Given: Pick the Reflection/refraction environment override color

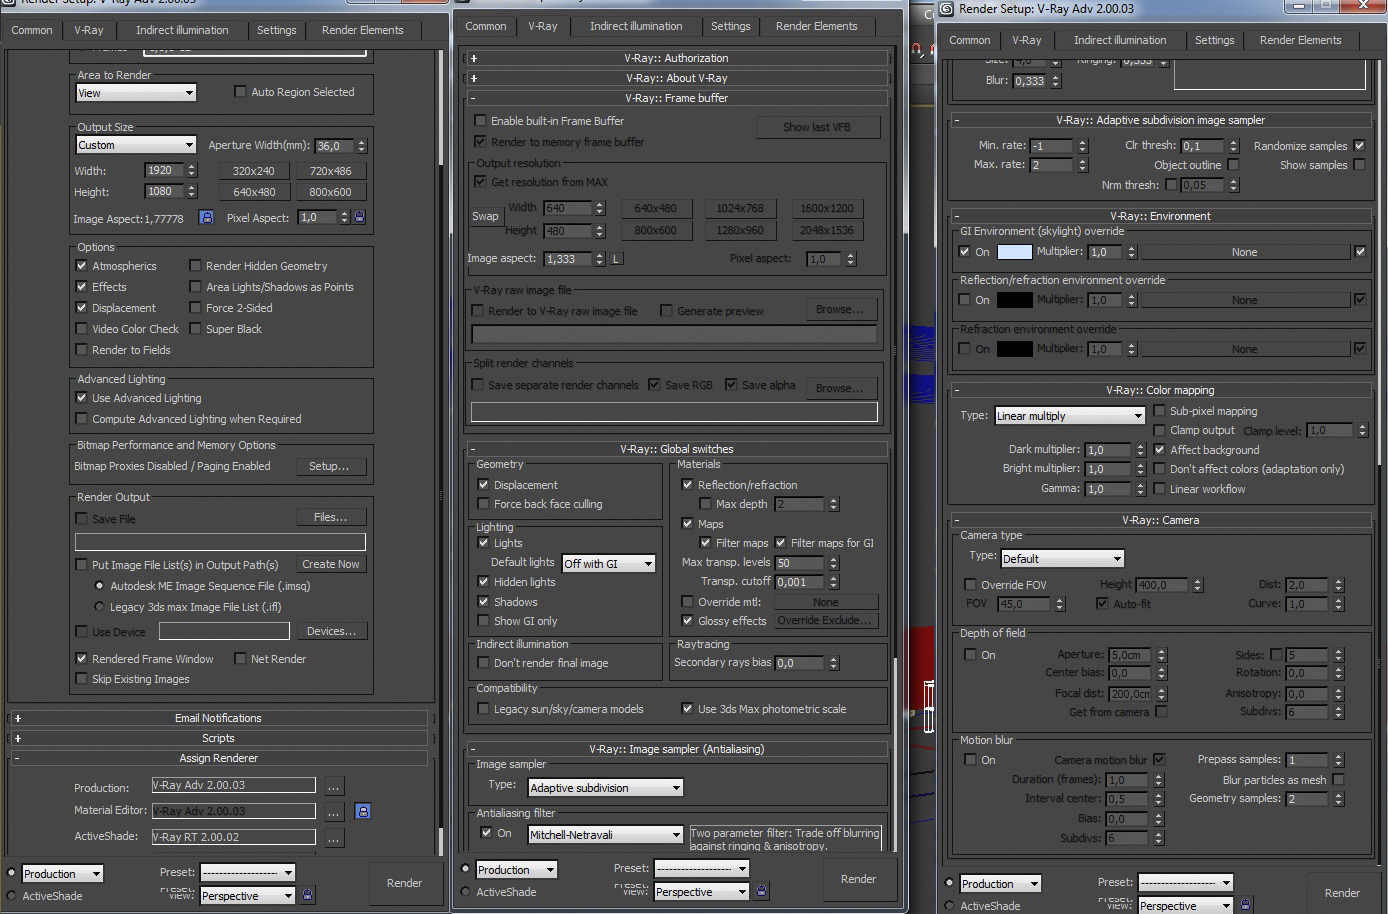Looking at the screenshot, I should [x=1014, y=300].
